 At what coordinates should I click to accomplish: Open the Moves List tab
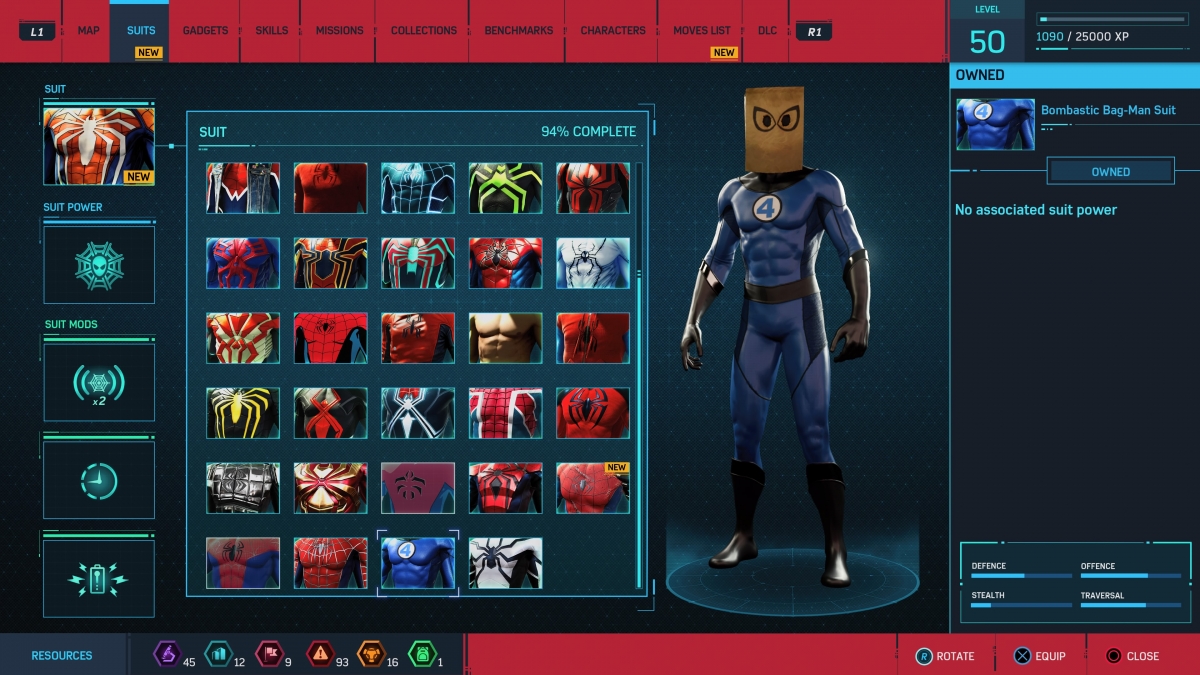[702, 31]
